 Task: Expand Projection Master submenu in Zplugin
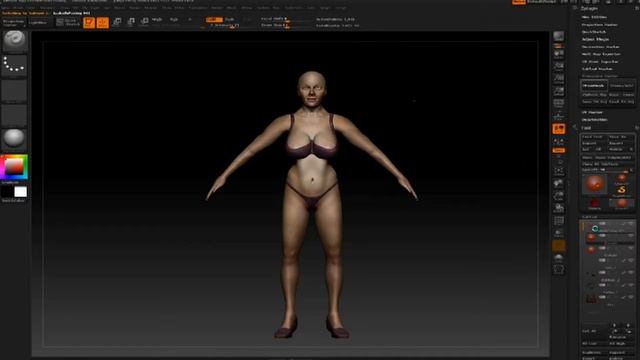click(600, 25)
